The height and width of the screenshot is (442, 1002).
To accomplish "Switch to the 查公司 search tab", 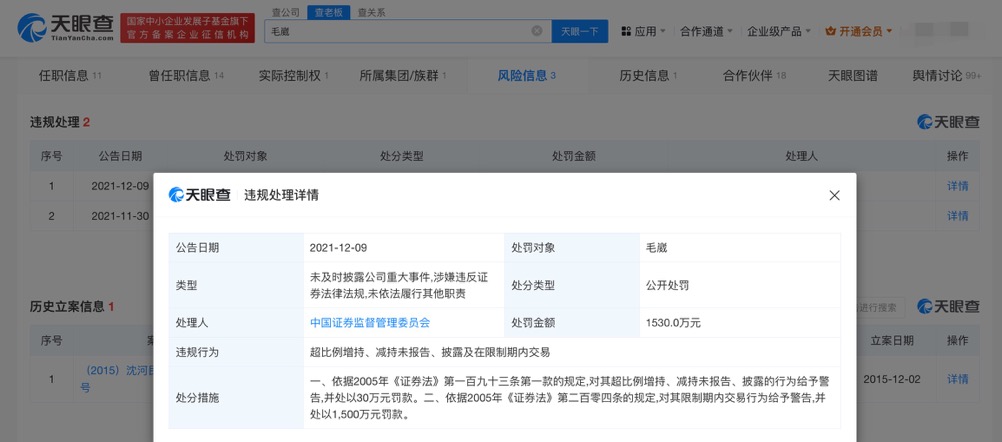I will pyautogui.click(x=285, y=12).
